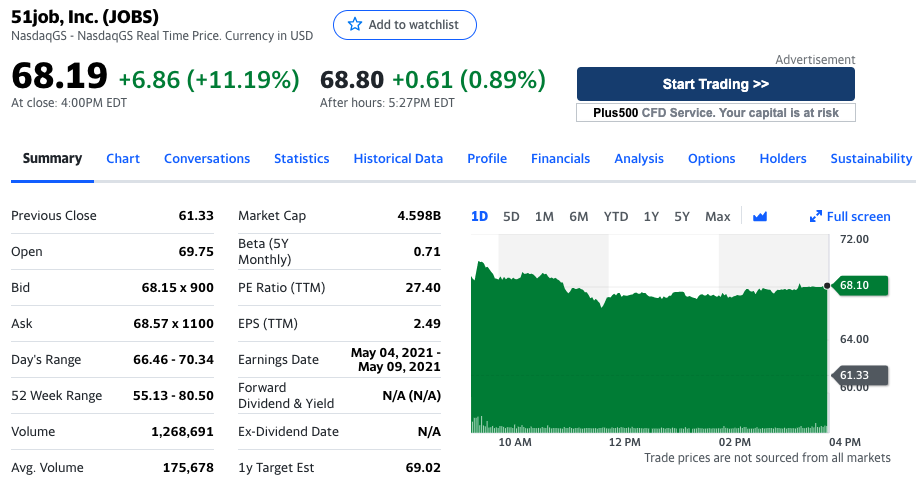Click the Market Cap value 4.598B
Screen dimensions: 916x483
click(x=419, y=216)
